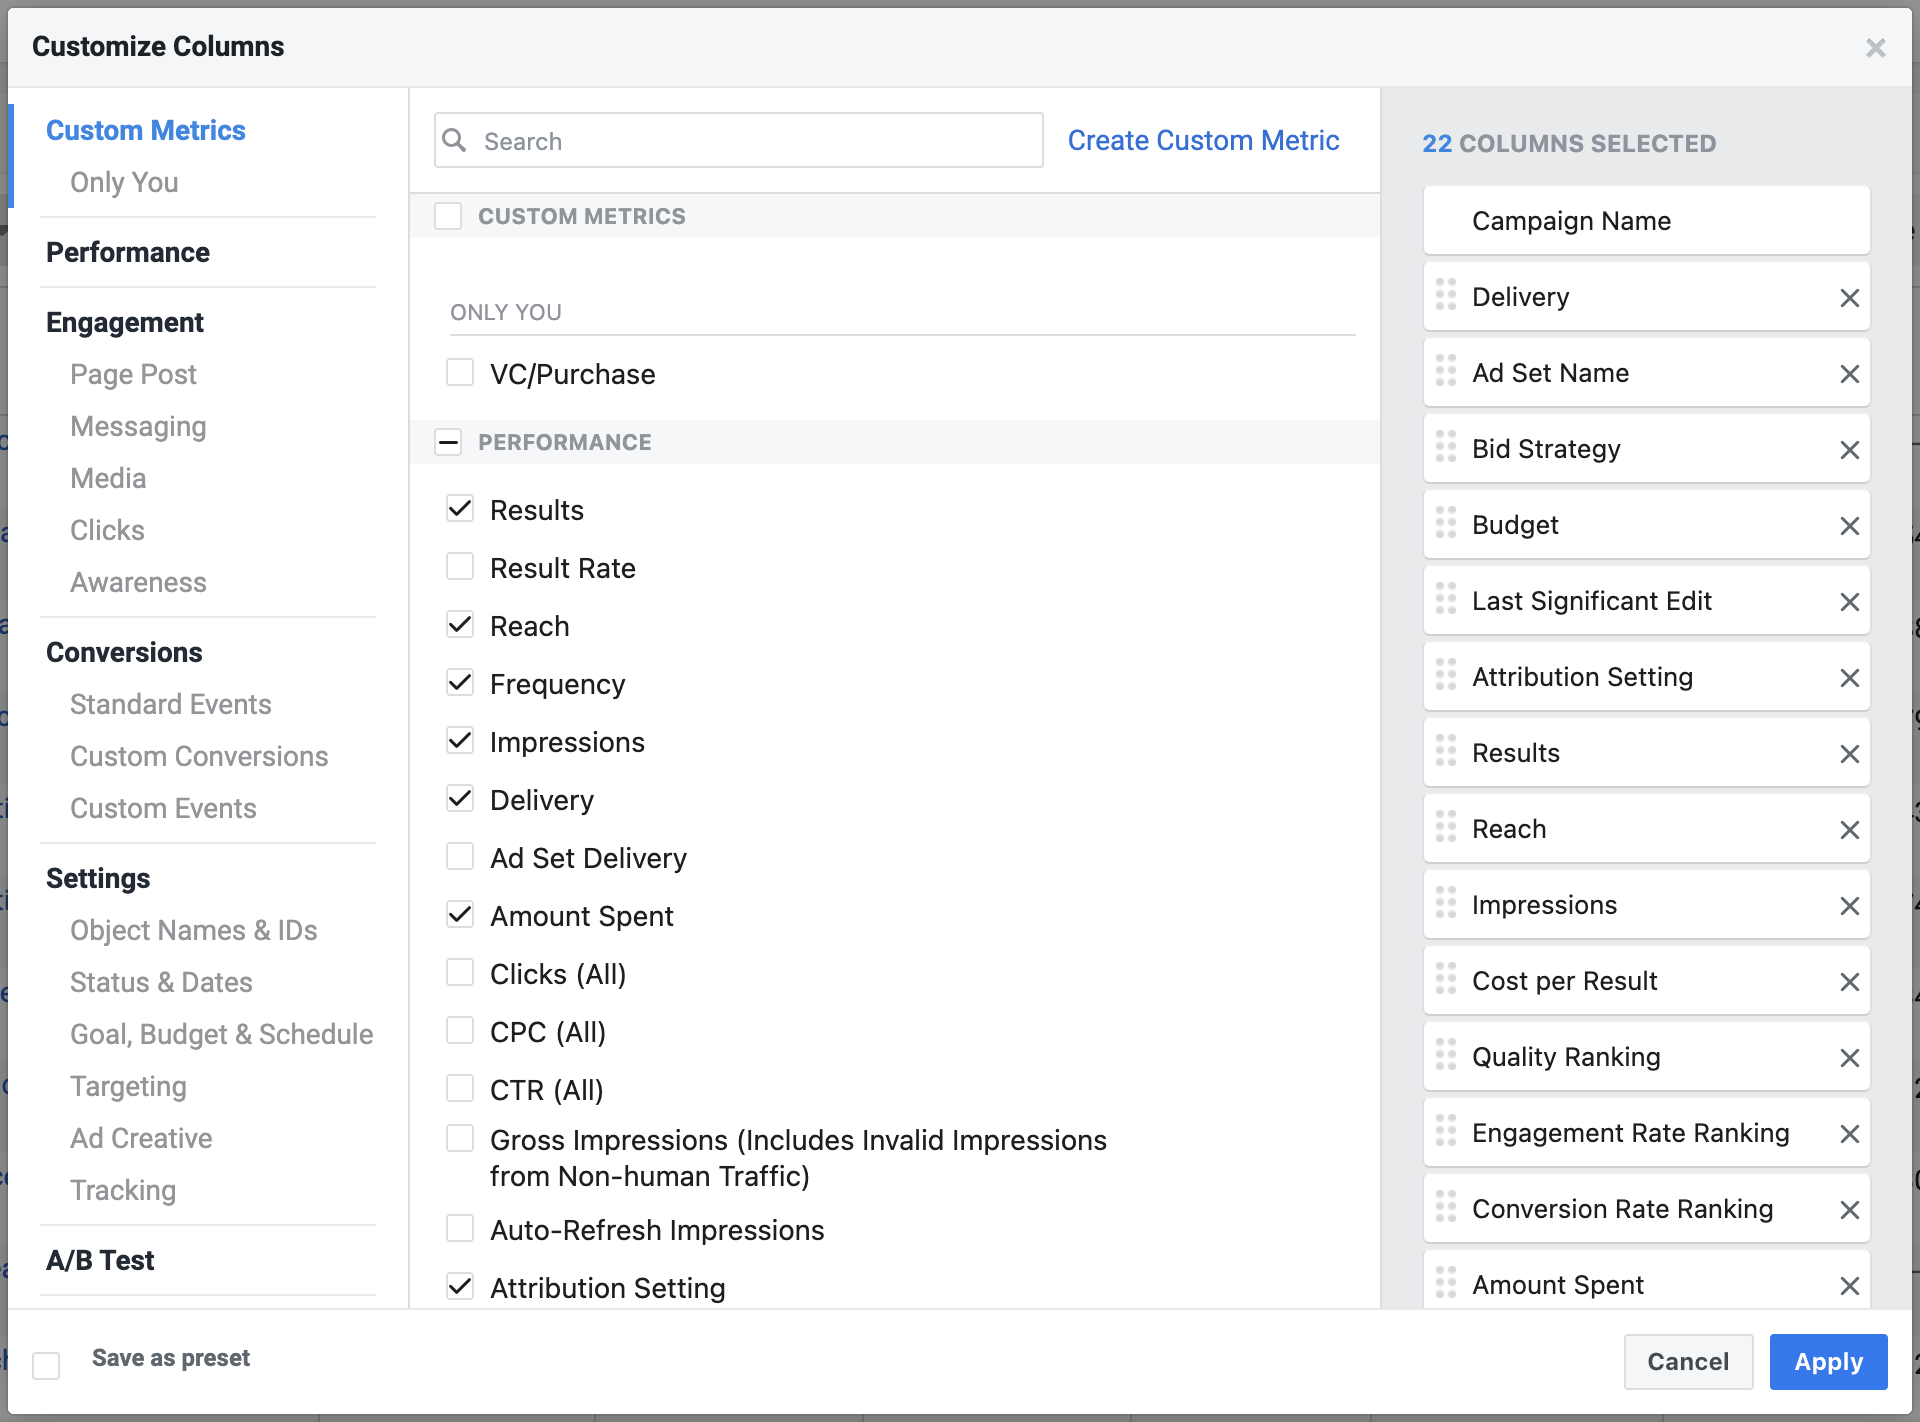Enable CTR (All) metric
The width and height of the screenshot is (1920, 1422).
[460, 1088]
